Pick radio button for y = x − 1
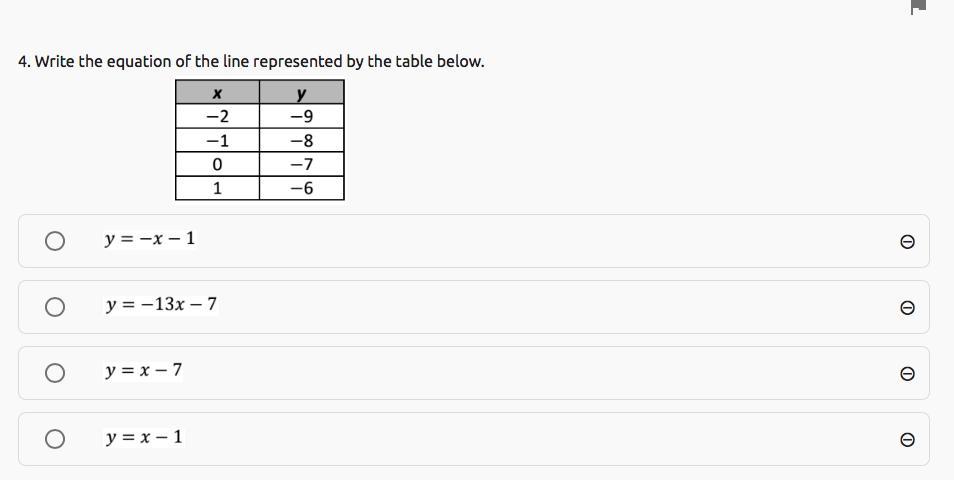 (x=55, y=439)
